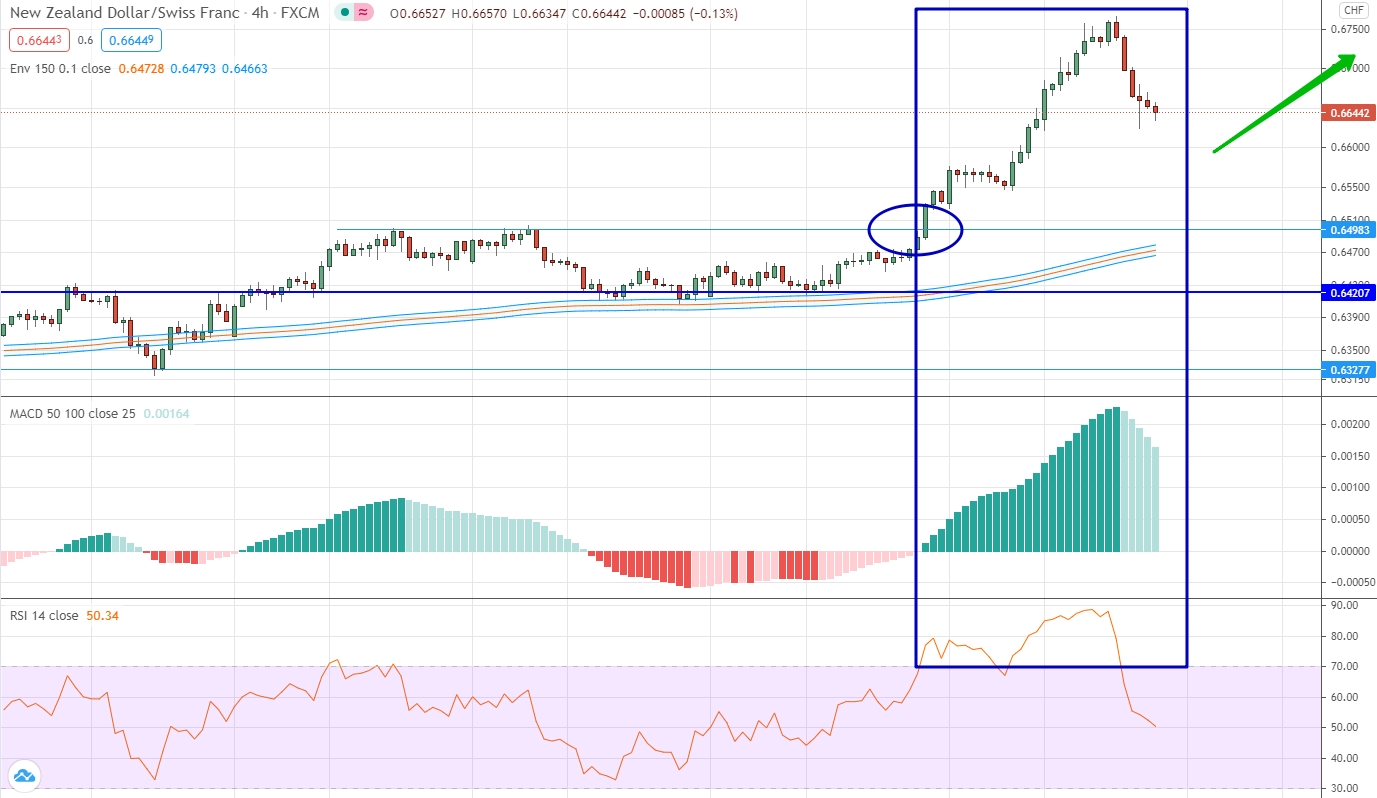The width and height of the screenshot is (1377, 798).
Task: Select the MACD 50 100 close 25 legend
Action: click(72, 412)
